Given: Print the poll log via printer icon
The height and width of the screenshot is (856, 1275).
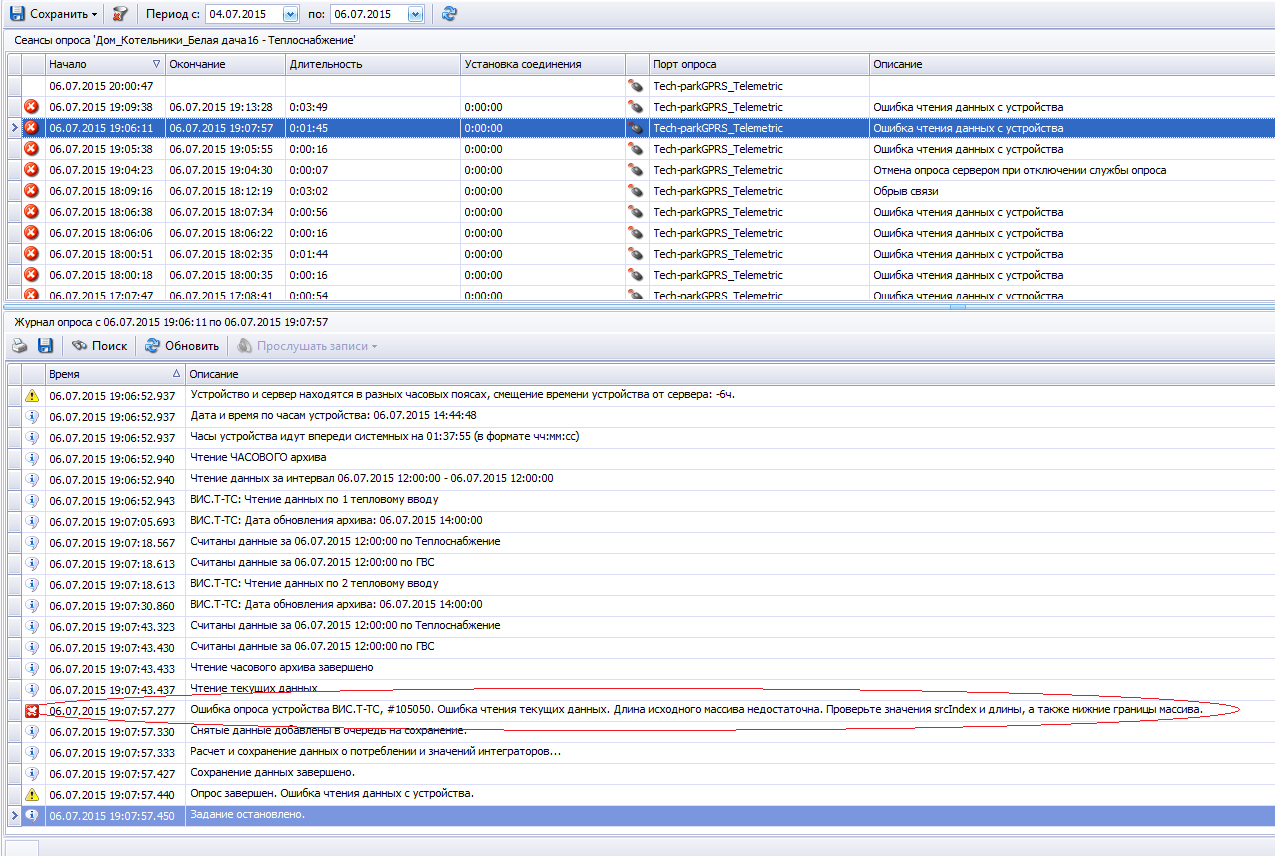Looking at the screenshot, I should pyautogui.click(x=19, y=346).
